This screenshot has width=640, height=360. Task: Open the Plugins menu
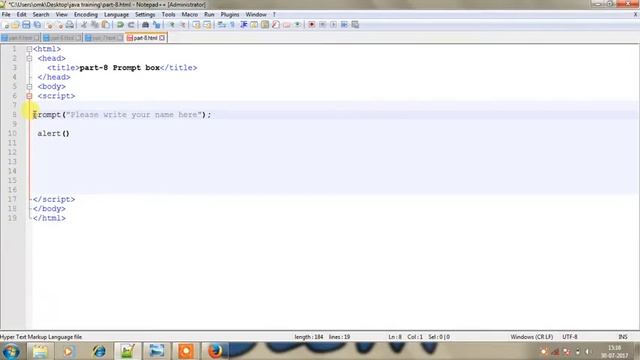230,14
